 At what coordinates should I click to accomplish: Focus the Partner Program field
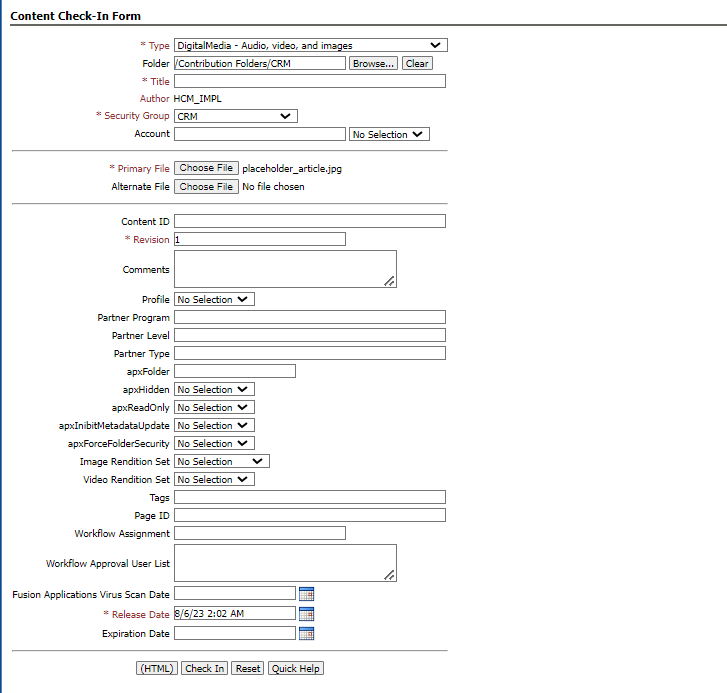310,317
